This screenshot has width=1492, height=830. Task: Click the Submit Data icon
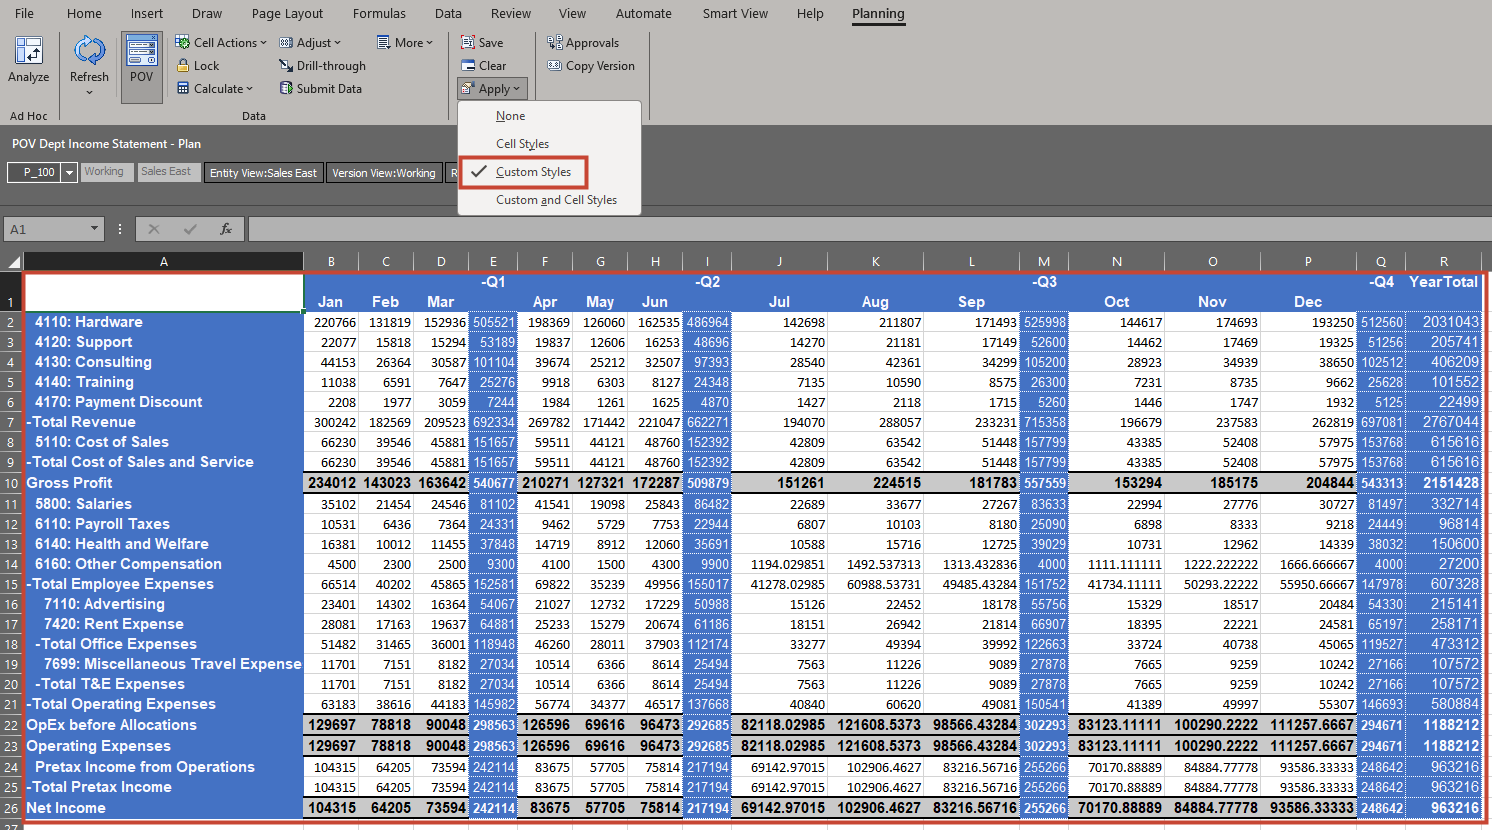[x=286, y=88]
